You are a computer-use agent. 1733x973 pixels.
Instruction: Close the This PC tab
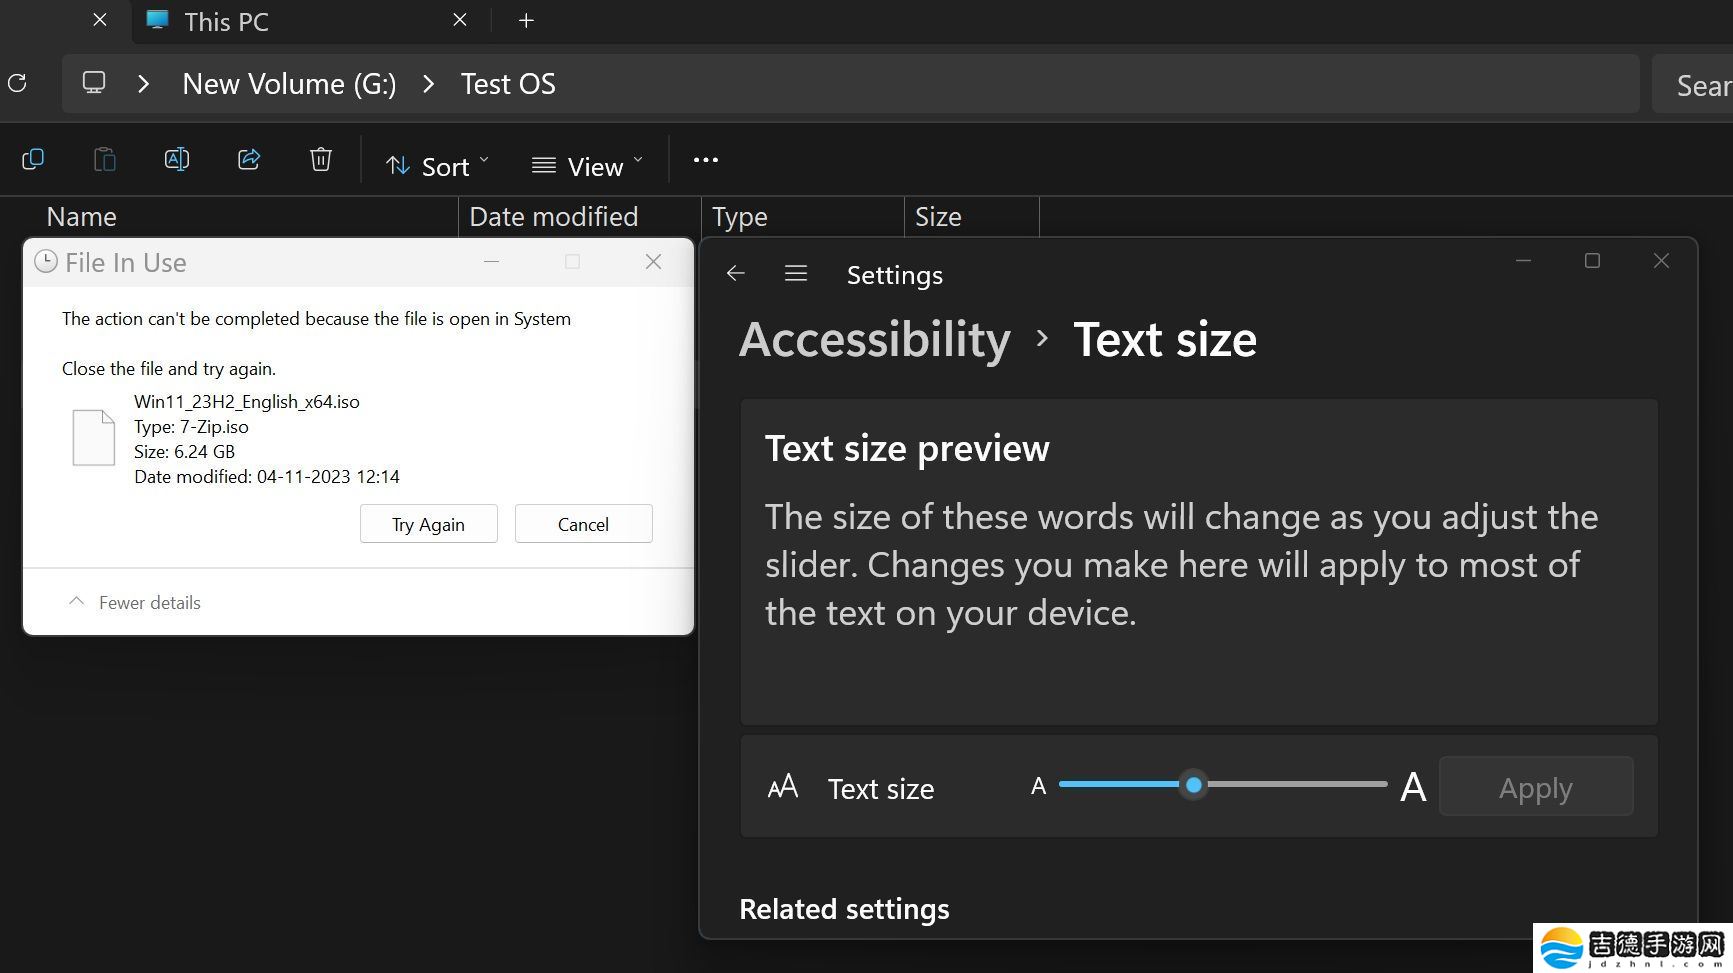(460, 20)
